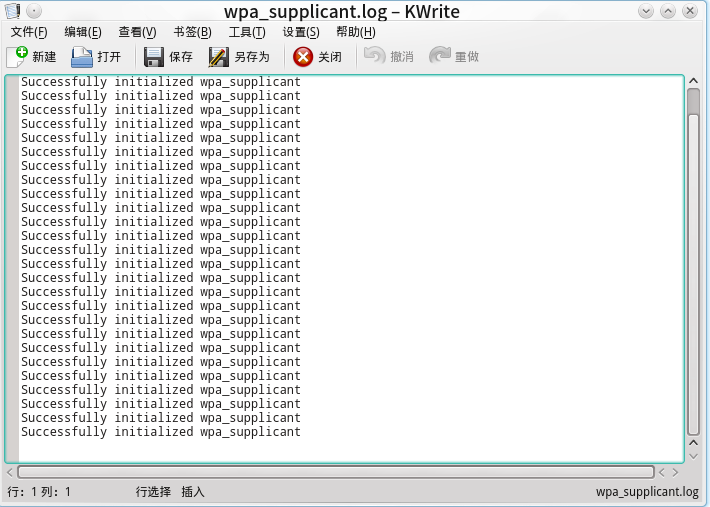Open the 书签(B) menu
Screen dimensions: 710x507
pyautogui.click(x=192, y=32)
